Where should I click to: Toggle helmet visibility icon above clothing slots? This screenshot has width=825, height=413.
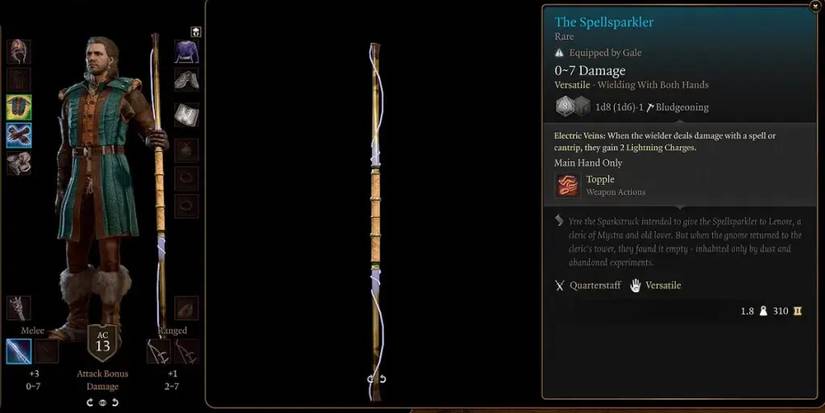click(x=196, y=32)
